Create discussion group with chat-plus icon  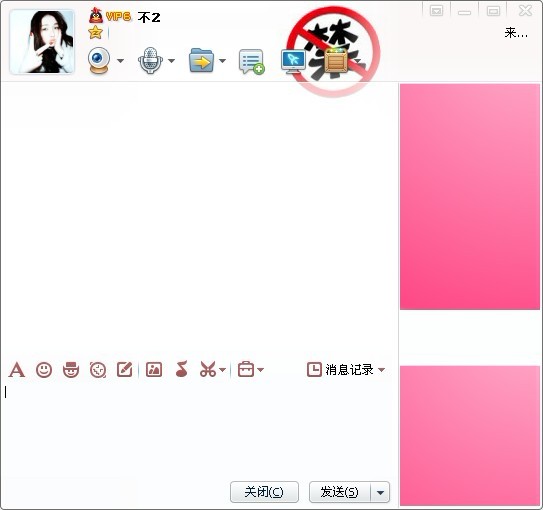[x=252, y=62]
